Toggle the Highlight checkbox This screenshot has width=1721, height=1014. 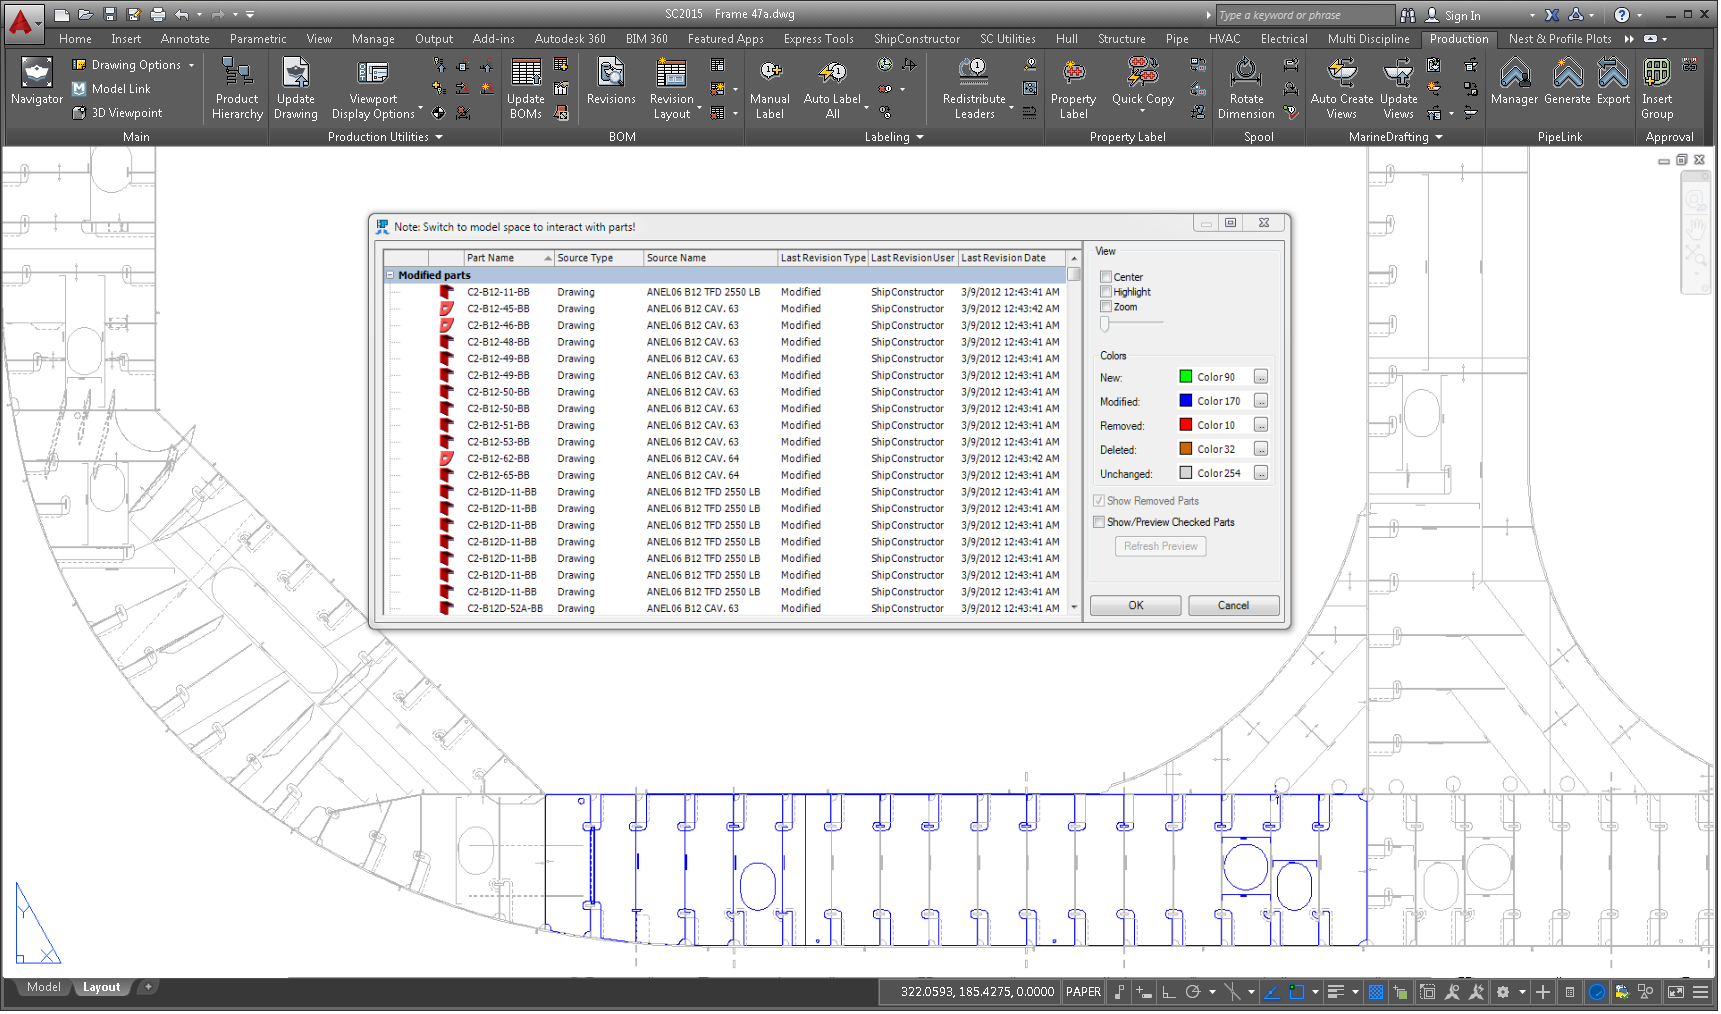pos(1106,292)
